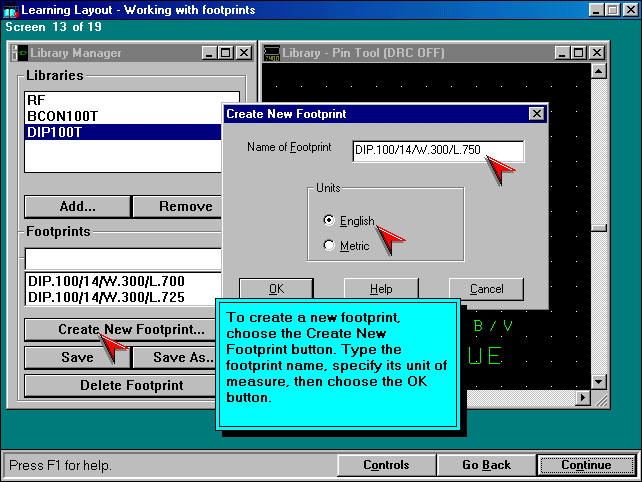Click the Learning Layout title bar icon
This screenshot has width=642, height=482.
[x=11, y=10]
